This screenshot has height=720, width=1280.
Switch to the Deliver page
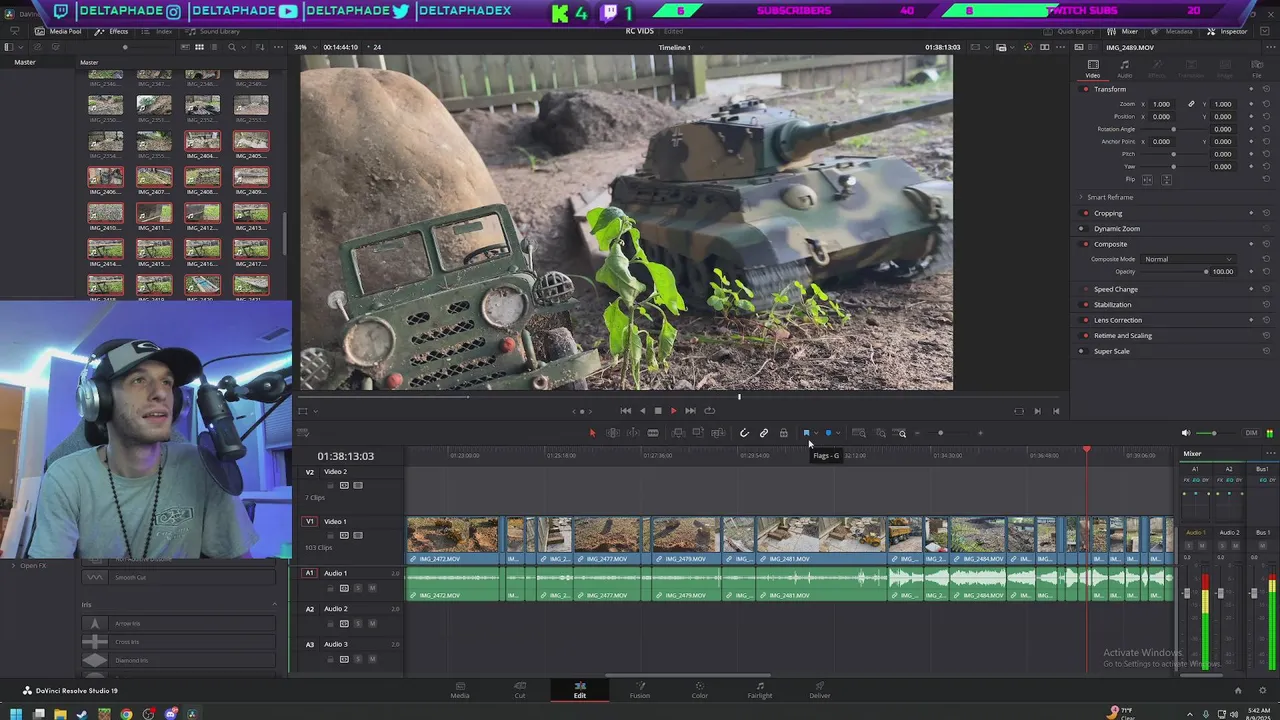click(820, 690)
